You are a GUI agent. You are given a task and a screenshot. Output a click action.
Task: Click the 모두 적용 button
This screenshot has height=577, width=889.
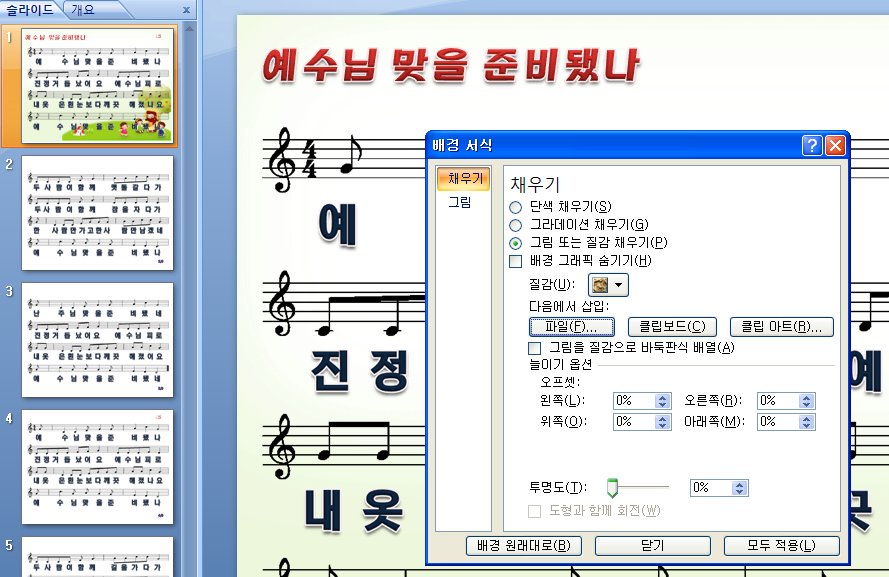pyautogui.click(x=781, y=546)
